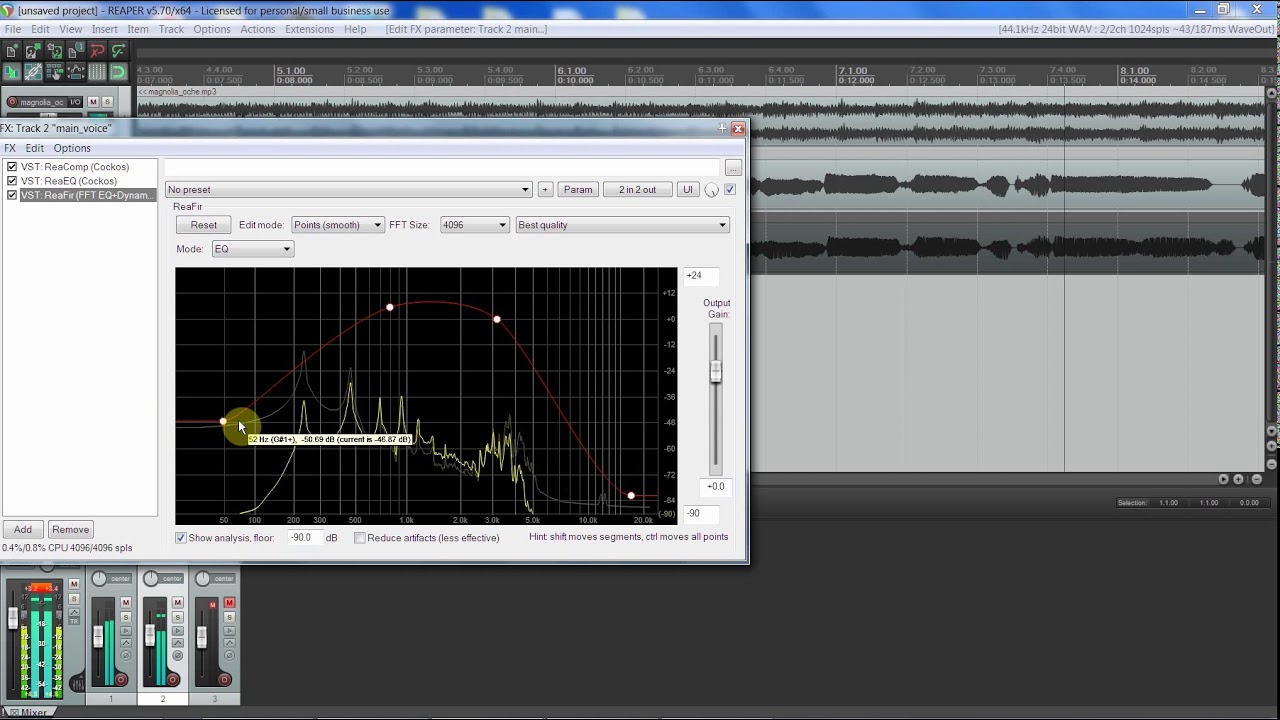Open the No preset dropdown
1280x720 pixels.
[348, 190]
